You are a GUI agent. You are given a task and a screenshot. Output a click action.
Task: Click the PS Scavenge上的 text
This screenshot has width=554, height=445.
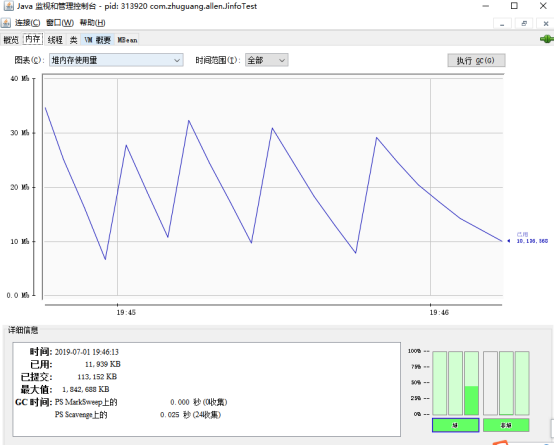point(81,415)
